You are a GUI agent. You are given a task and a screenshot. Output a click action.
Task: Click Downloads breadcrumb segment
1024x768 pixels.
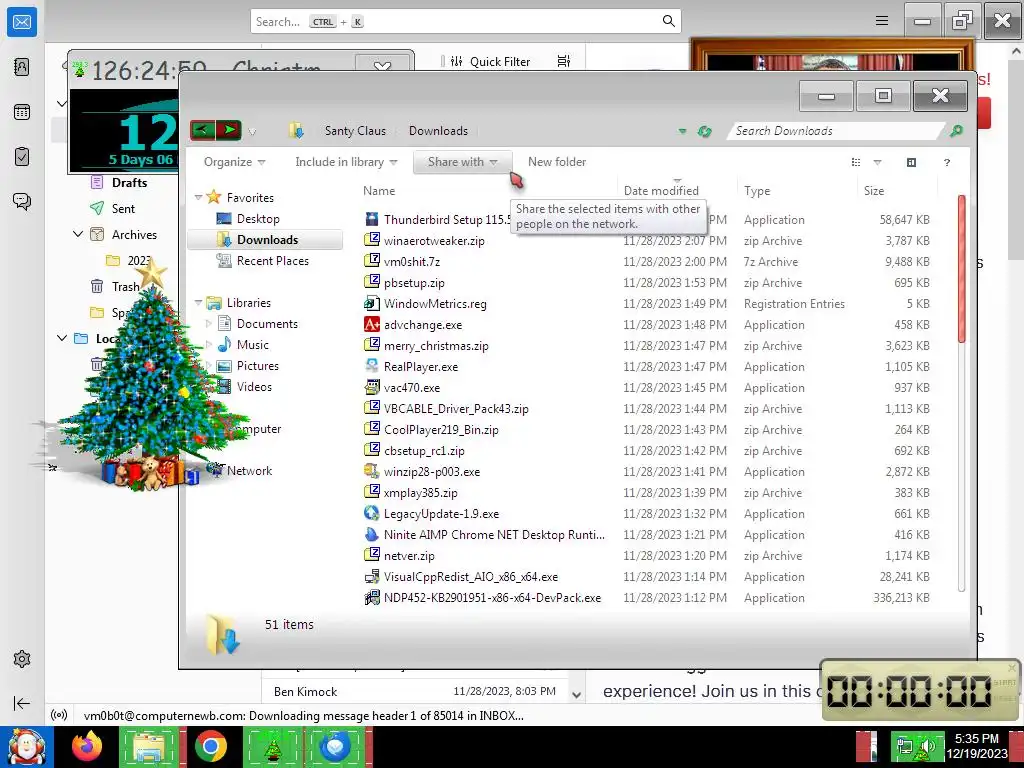[x=438, y=131]
